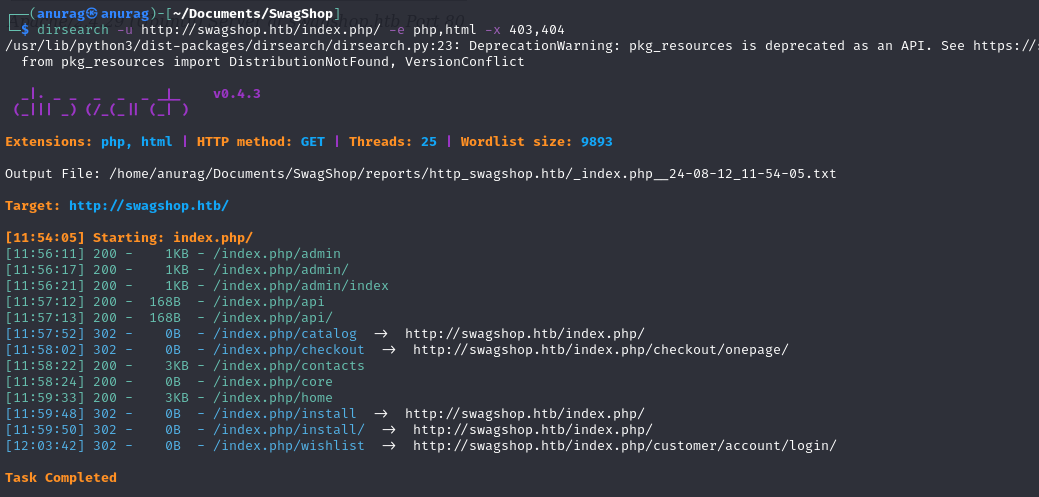This screenshot has width=1039, height=497.
Task: Click the Wordlist size value 9893
Action: coord(592,141)
